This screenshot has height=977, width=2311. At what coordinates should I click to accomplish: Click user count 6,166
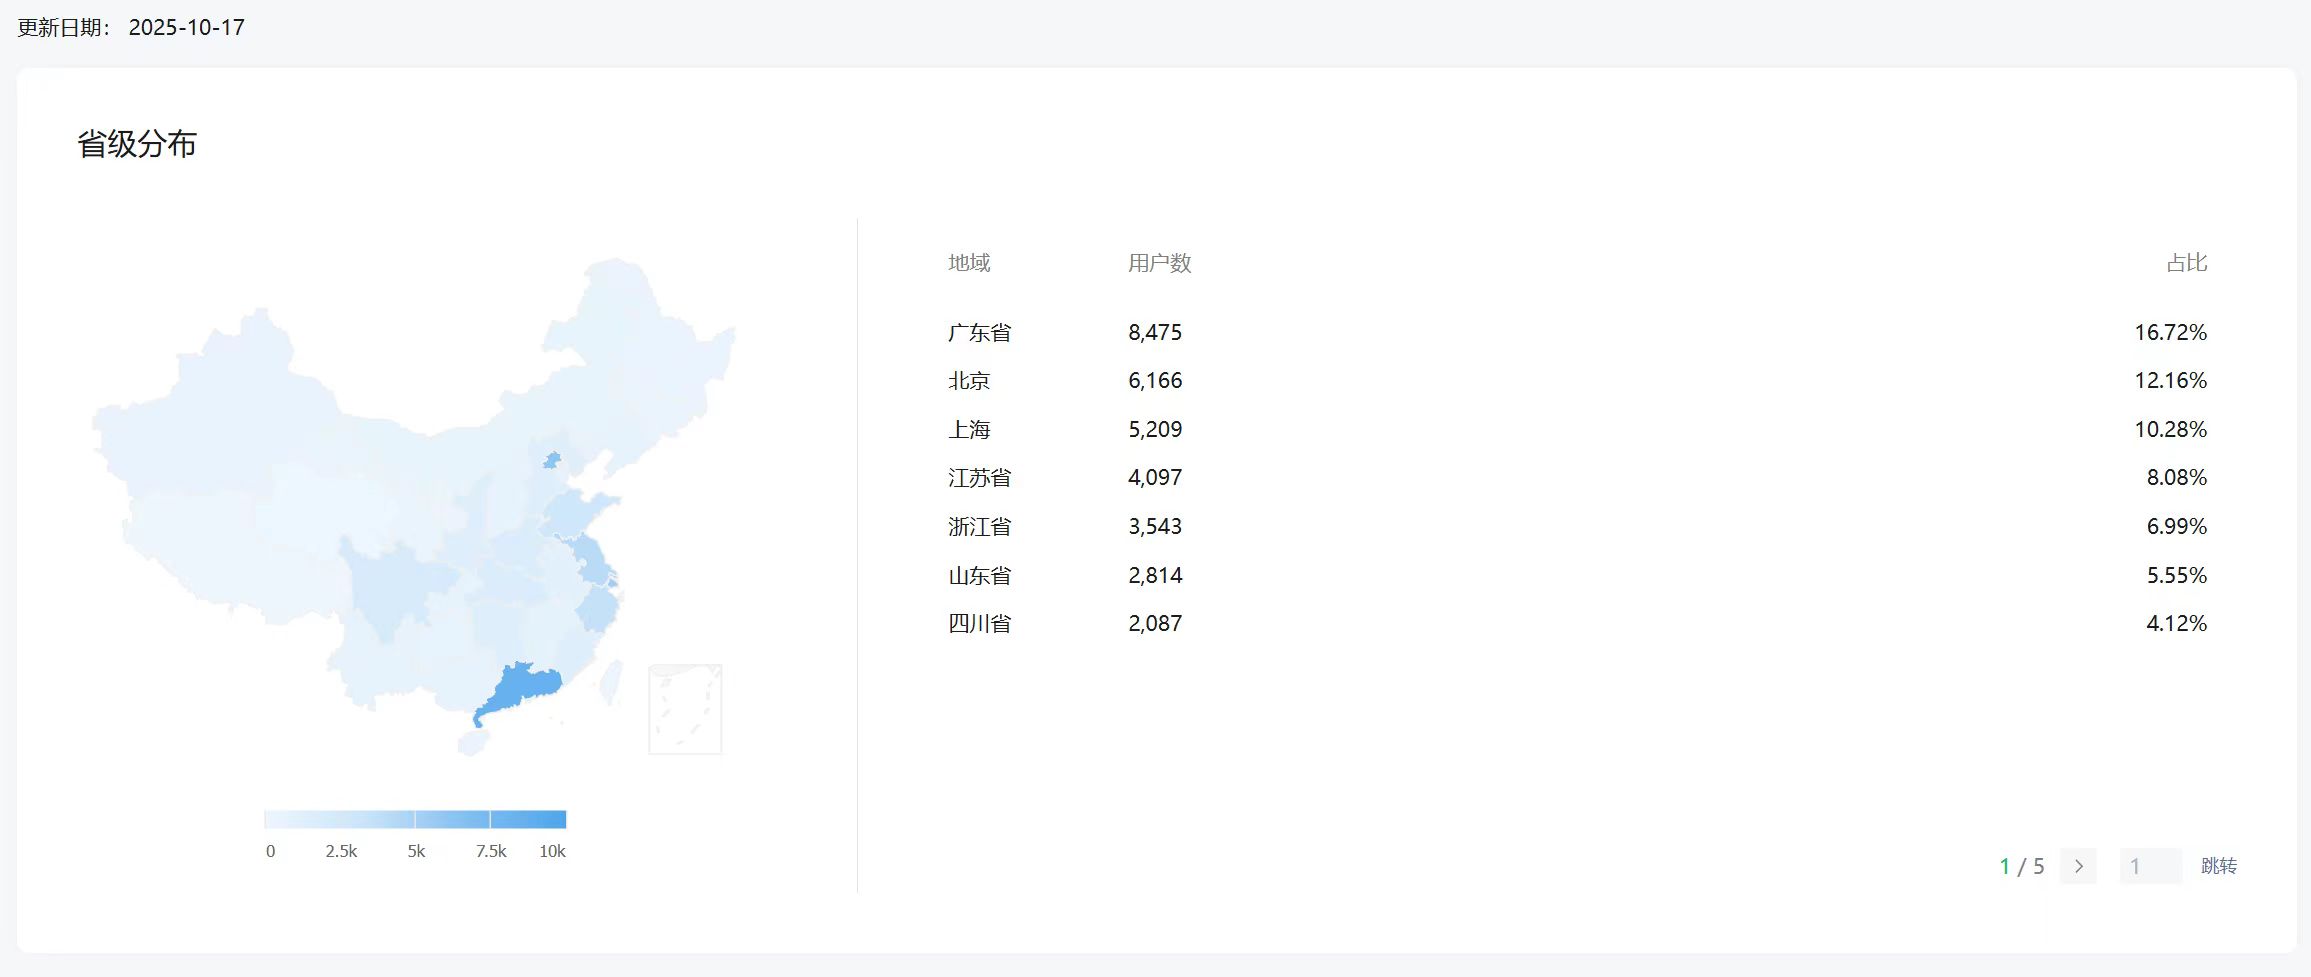(x=1155, y=381)
